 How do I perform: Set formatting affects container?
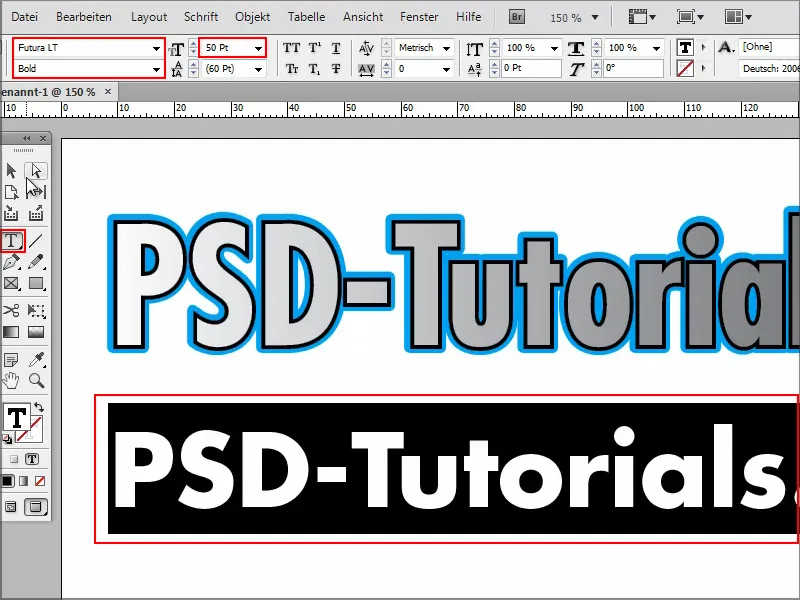[x=14, y=459]
